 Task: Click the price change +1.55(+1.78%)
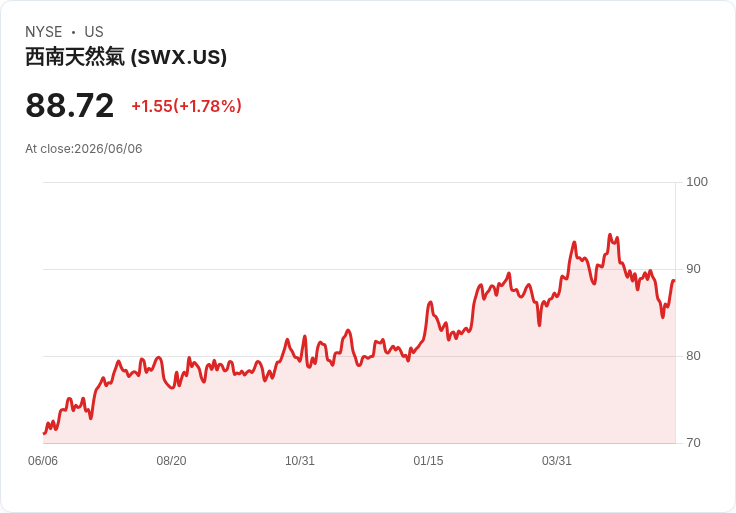[x=186, y=106]
